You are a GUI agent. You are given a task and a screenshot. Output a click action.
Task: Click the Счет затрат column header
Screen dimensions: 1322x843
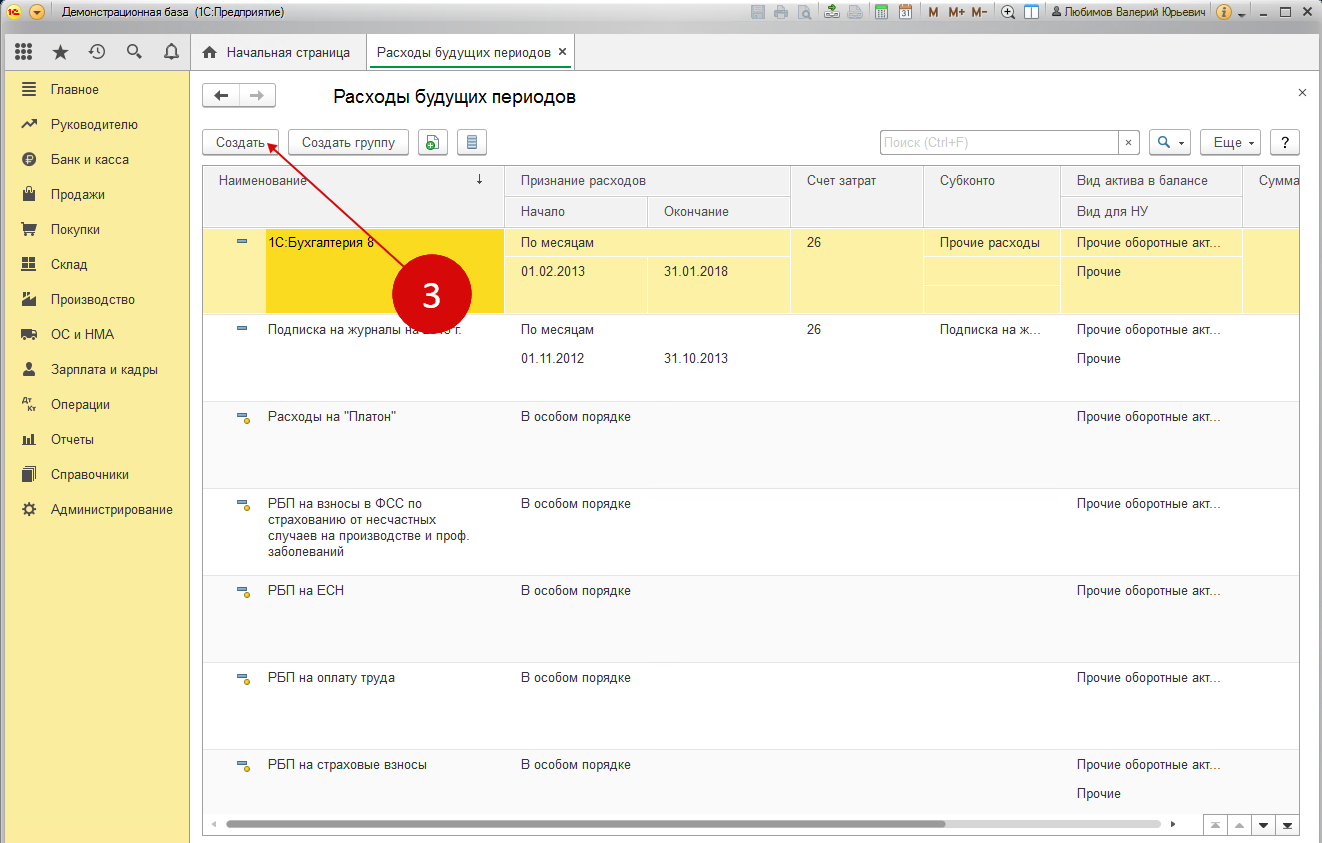(857, 196)
